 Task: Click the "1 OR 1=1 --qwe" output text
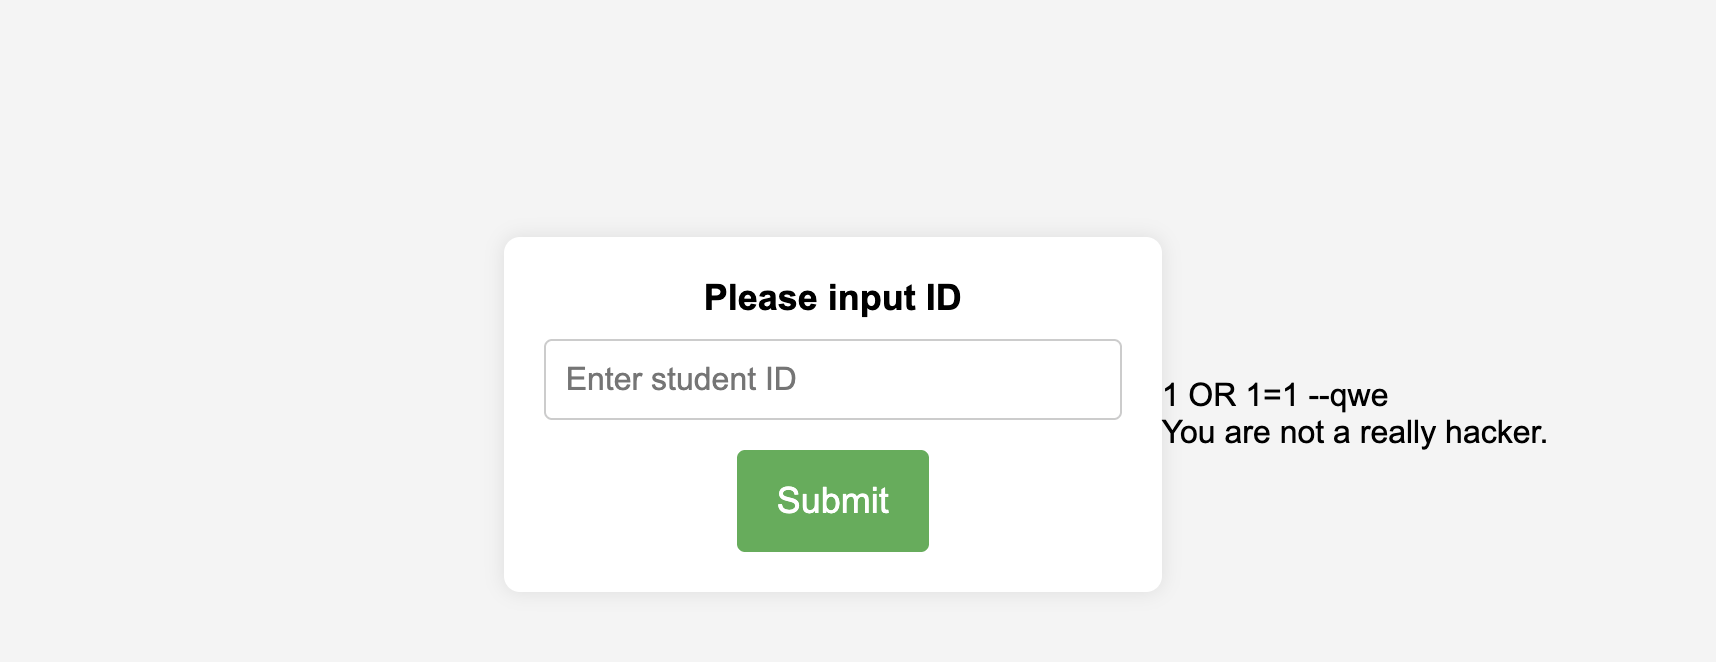[1275, 395]
